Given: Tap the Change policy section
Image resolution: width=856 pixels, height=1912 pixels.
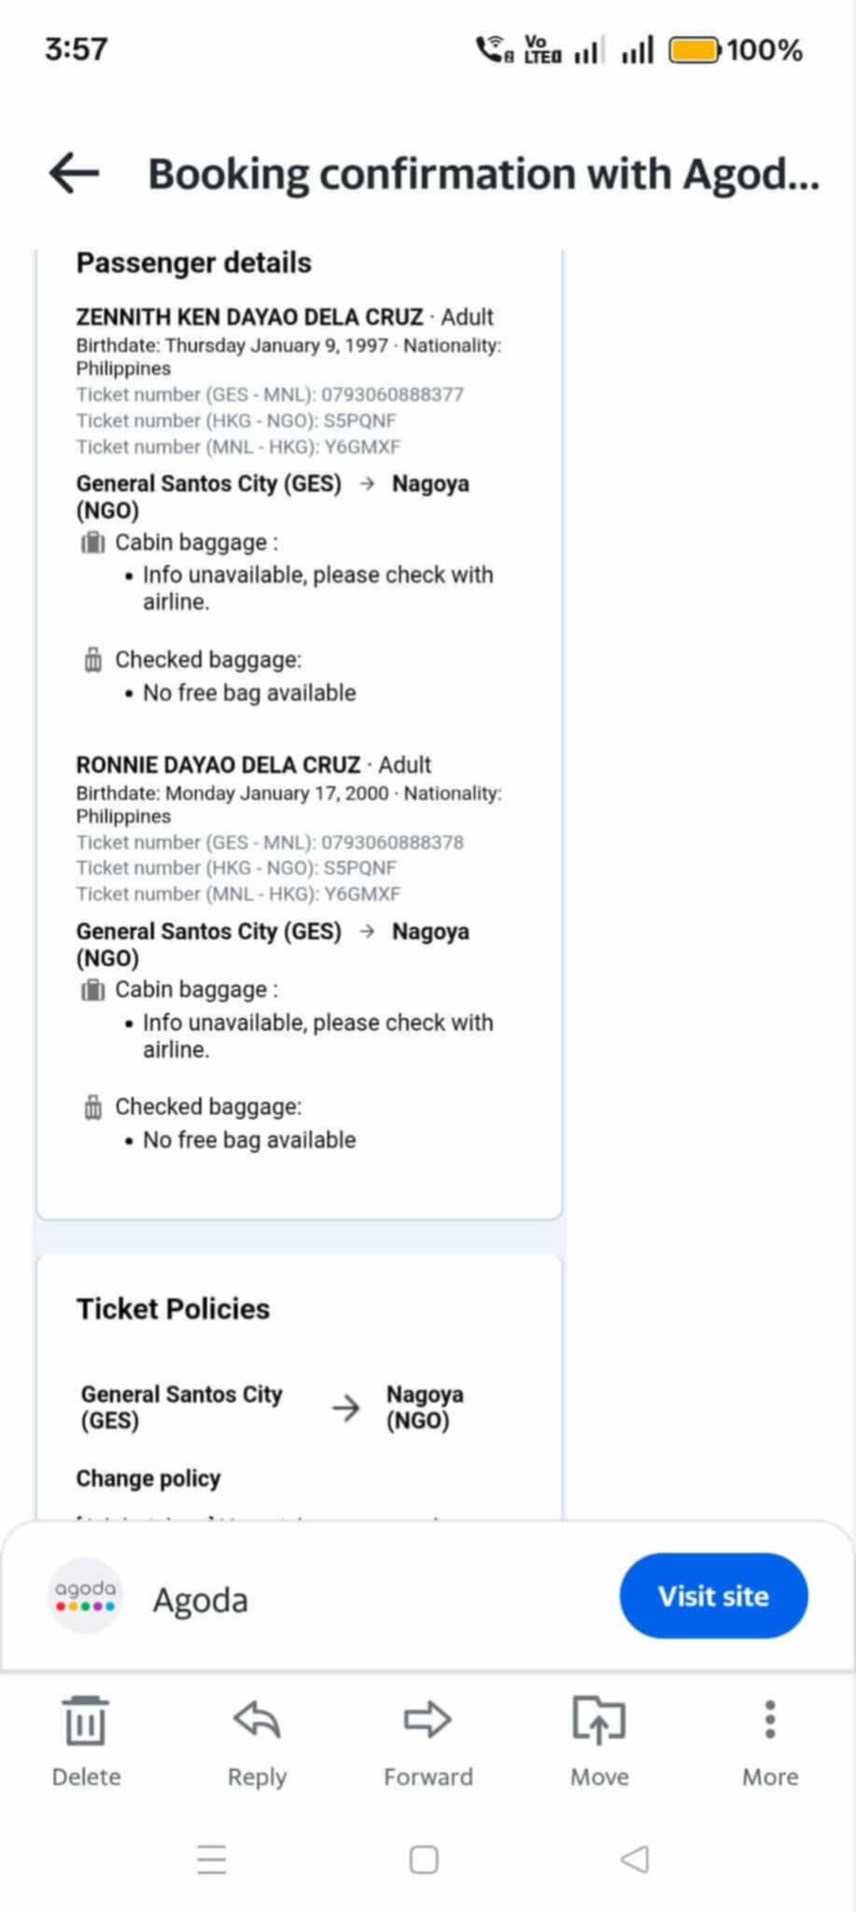Looking at the screenshot, I should coord(148,1478).
